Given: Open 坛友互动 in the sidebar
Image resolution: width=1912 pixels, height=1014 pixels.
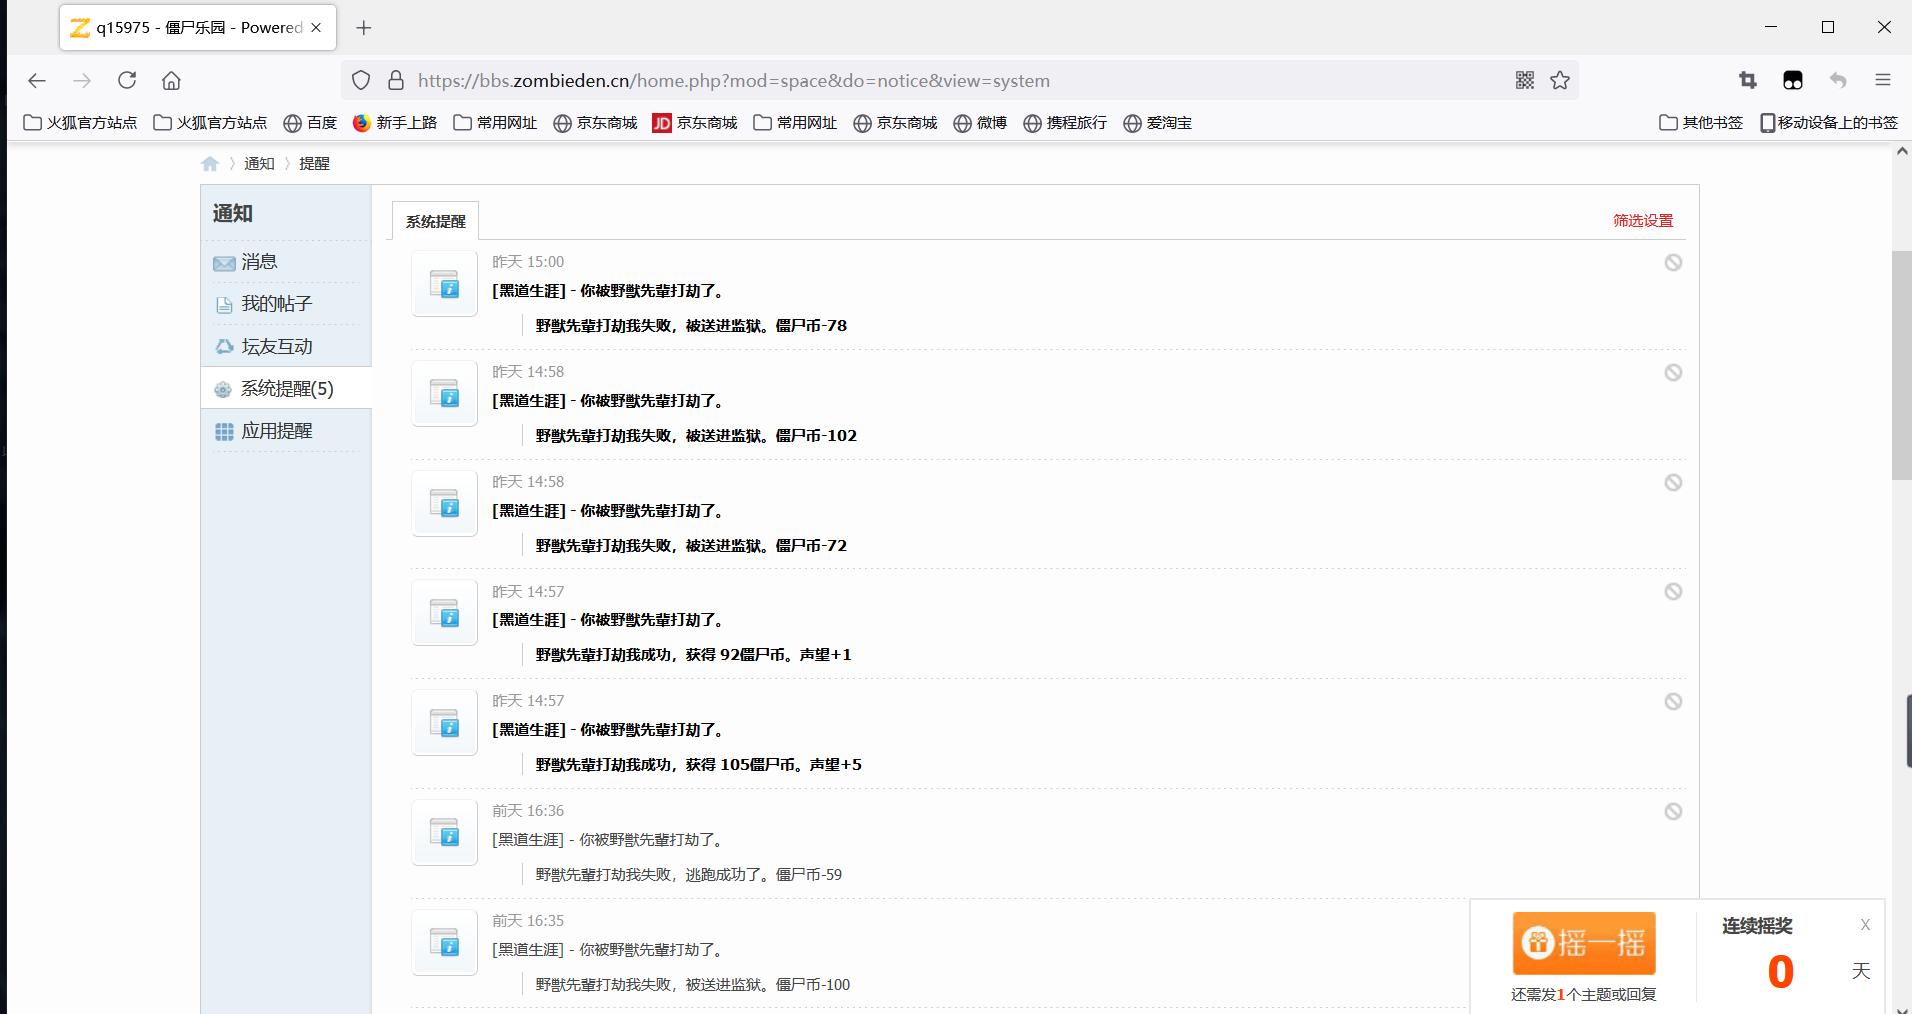Looking at the screenshot, I should click(x=277, y=347).
